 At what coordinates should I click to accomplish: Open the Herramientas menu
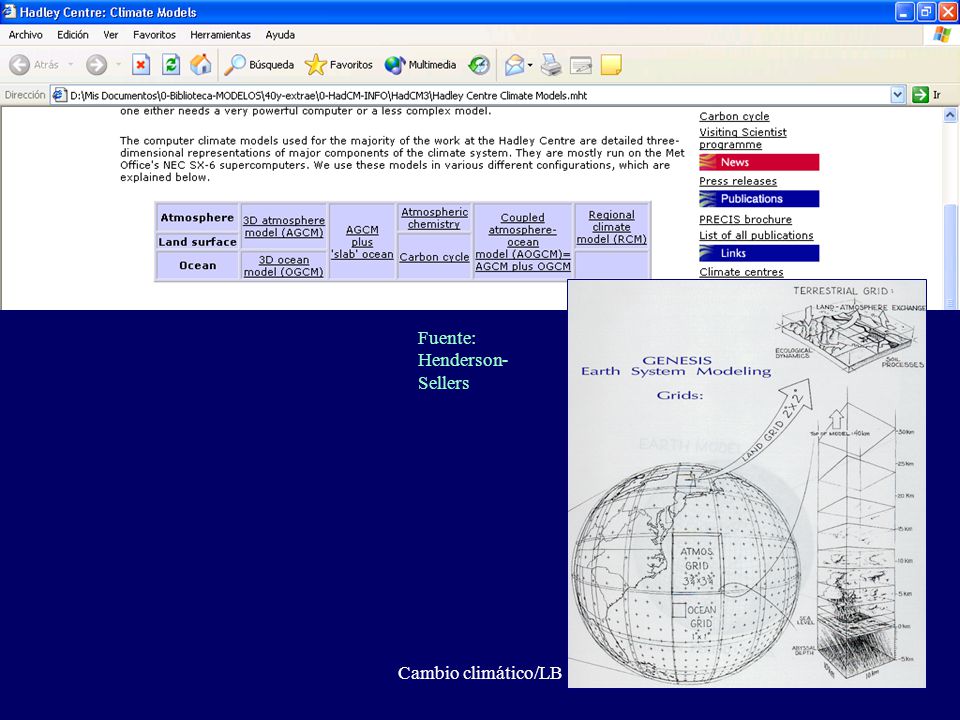220,35
